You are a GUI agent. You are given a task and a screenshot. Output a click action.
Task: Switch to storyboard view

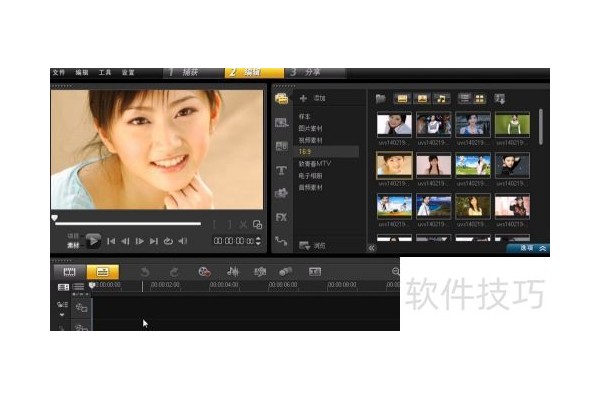(x=69, y=272)
